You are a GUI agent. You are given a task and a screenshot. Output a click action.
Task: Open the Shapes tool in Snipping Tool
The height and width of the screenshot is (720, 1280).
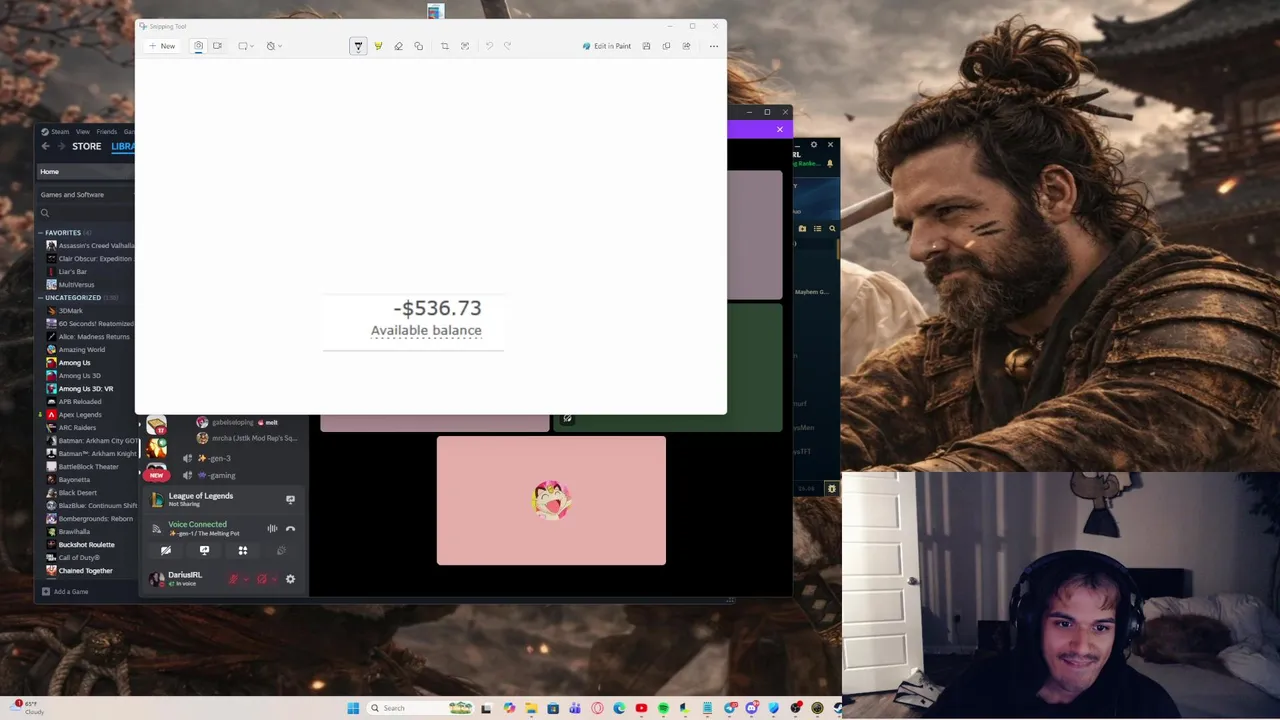[418, 46]
